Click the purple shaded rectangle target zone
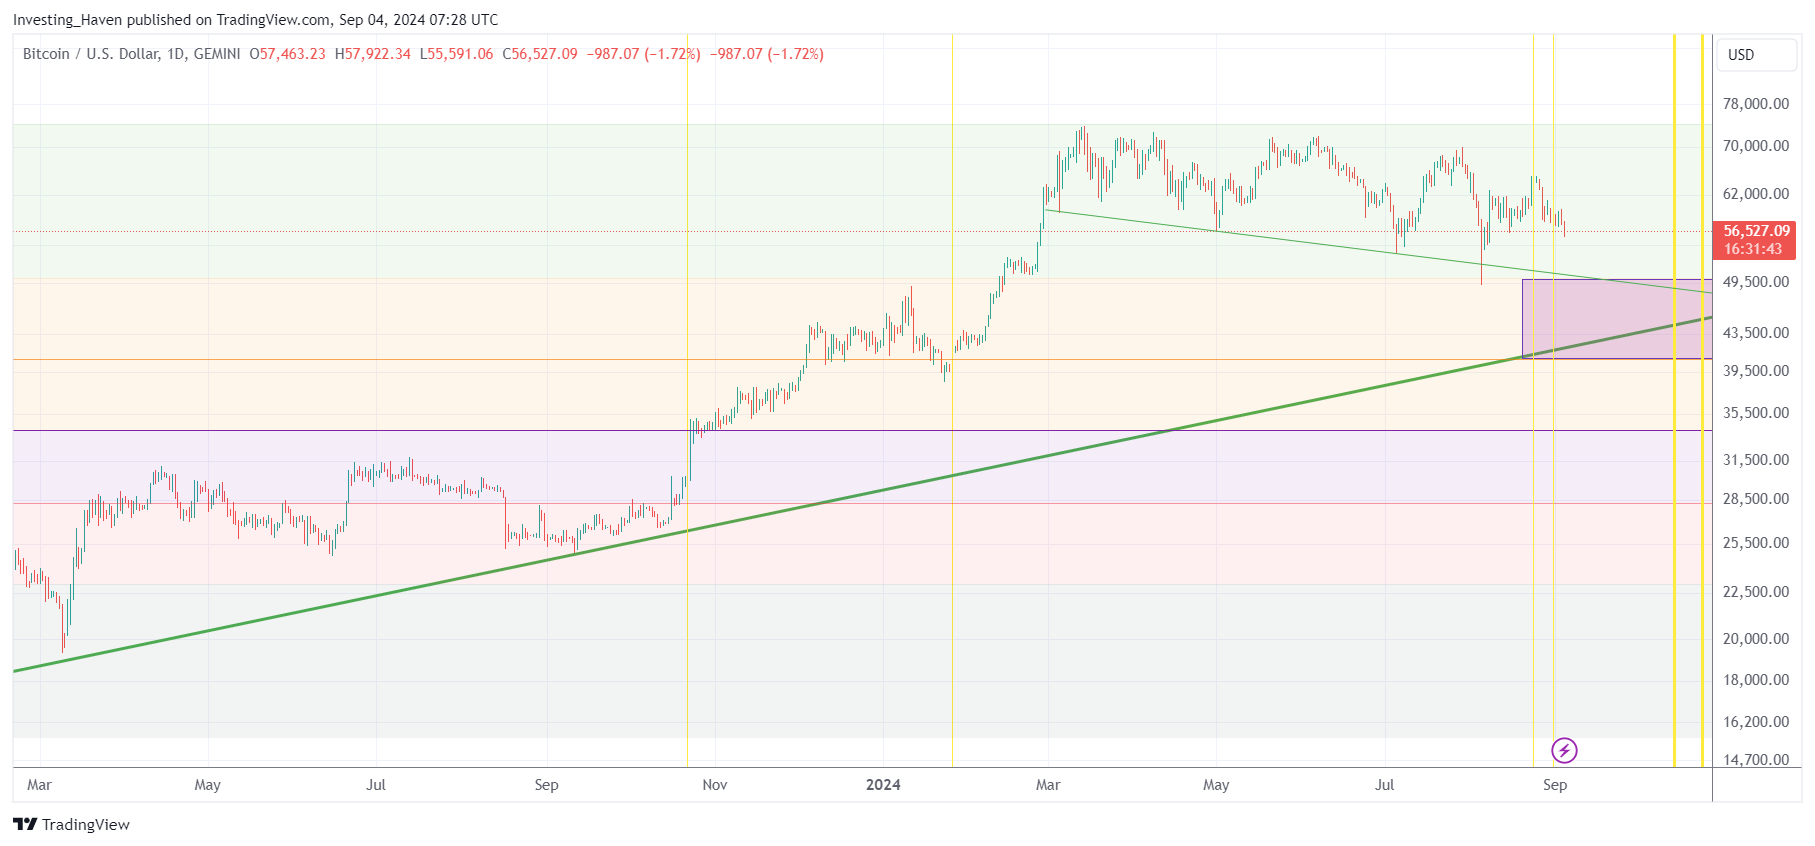This screenshot has height=846, width=1815. pyautogui.click(x=1616, y=319)
